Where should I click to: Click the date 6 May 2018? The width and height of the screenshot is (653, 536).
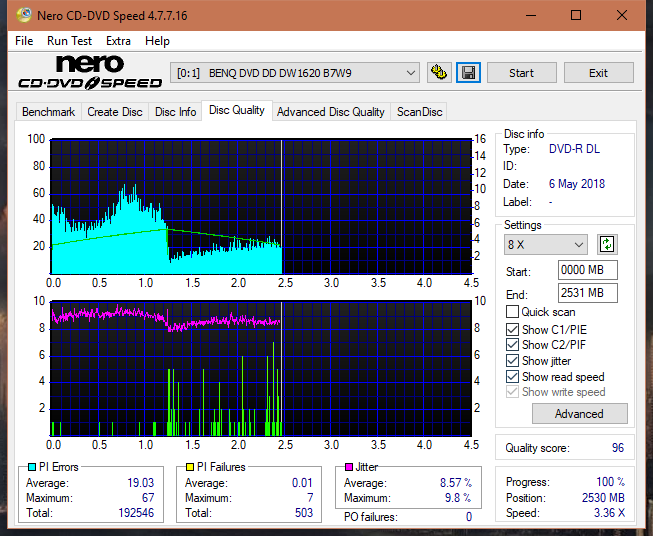577,184
